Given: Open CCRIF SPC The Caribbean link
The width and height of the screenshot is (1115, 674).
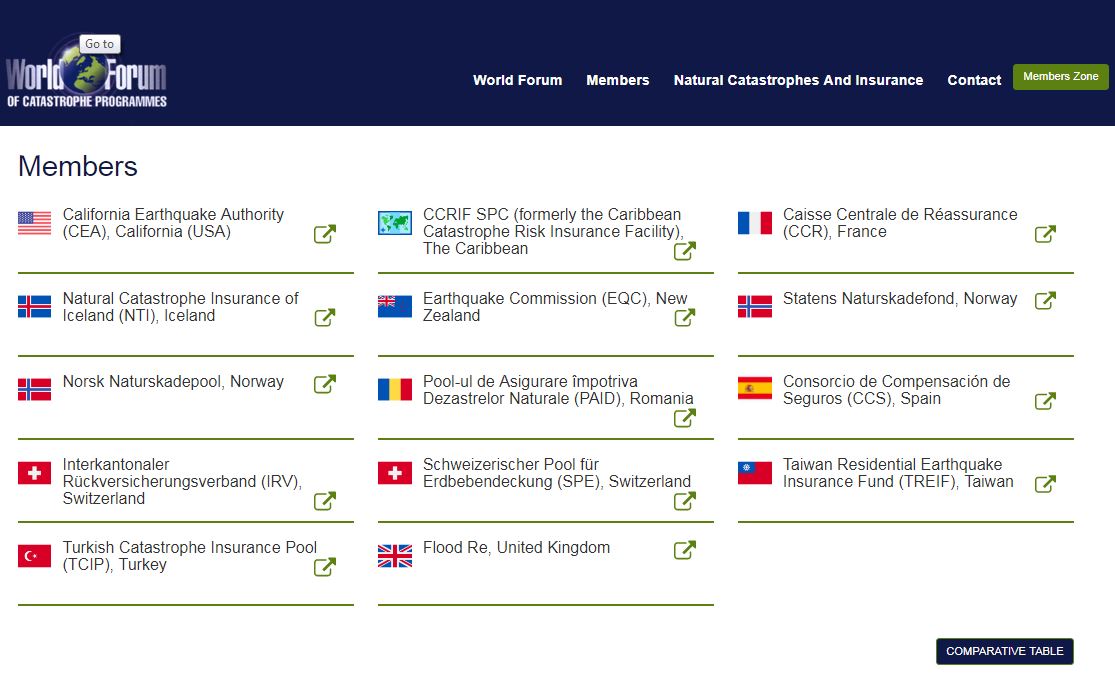Looking at the screenshot, I should tap(553, 232).
